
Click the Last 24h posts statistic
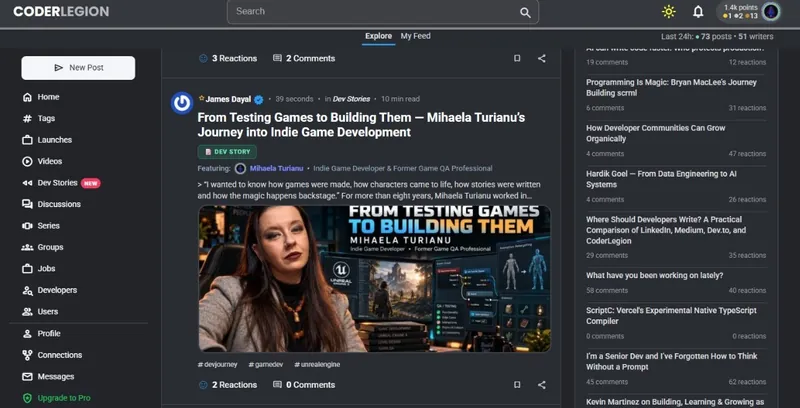click(717, 37)
